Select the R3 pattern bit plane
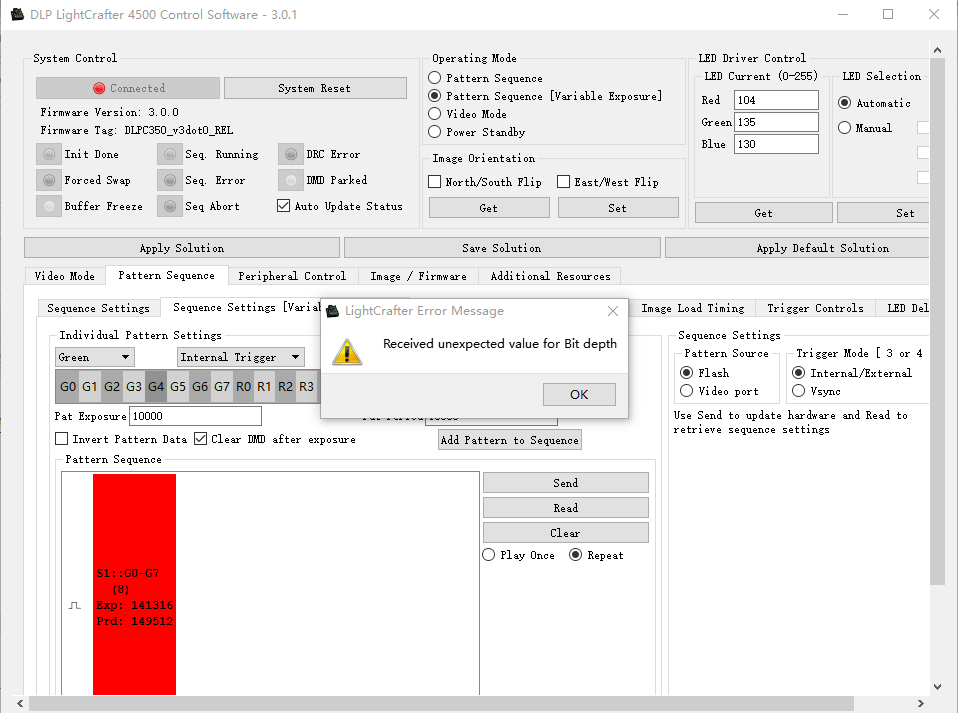The height and width of the screenshot is (713, 958). point(307,387)
